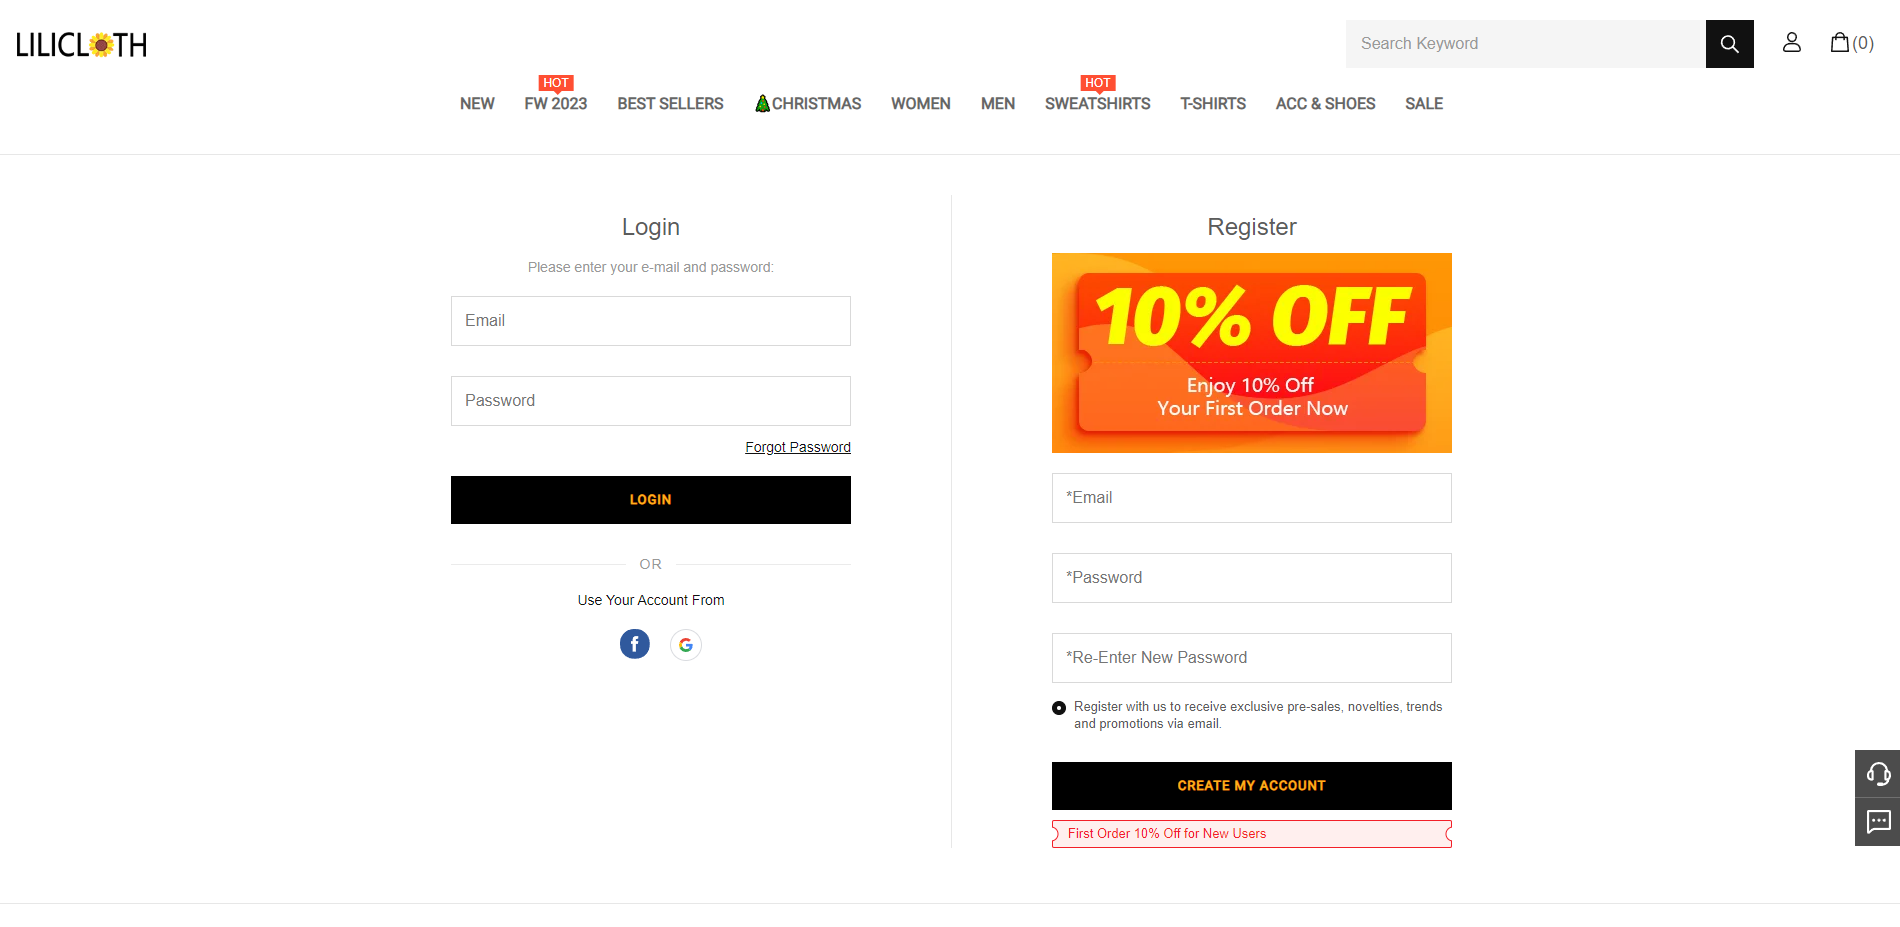Image resolution: width=1900 pixels, height=927 pixels.
Task: Open the Sweatshirts menu item
Action: pos(1097,104)
